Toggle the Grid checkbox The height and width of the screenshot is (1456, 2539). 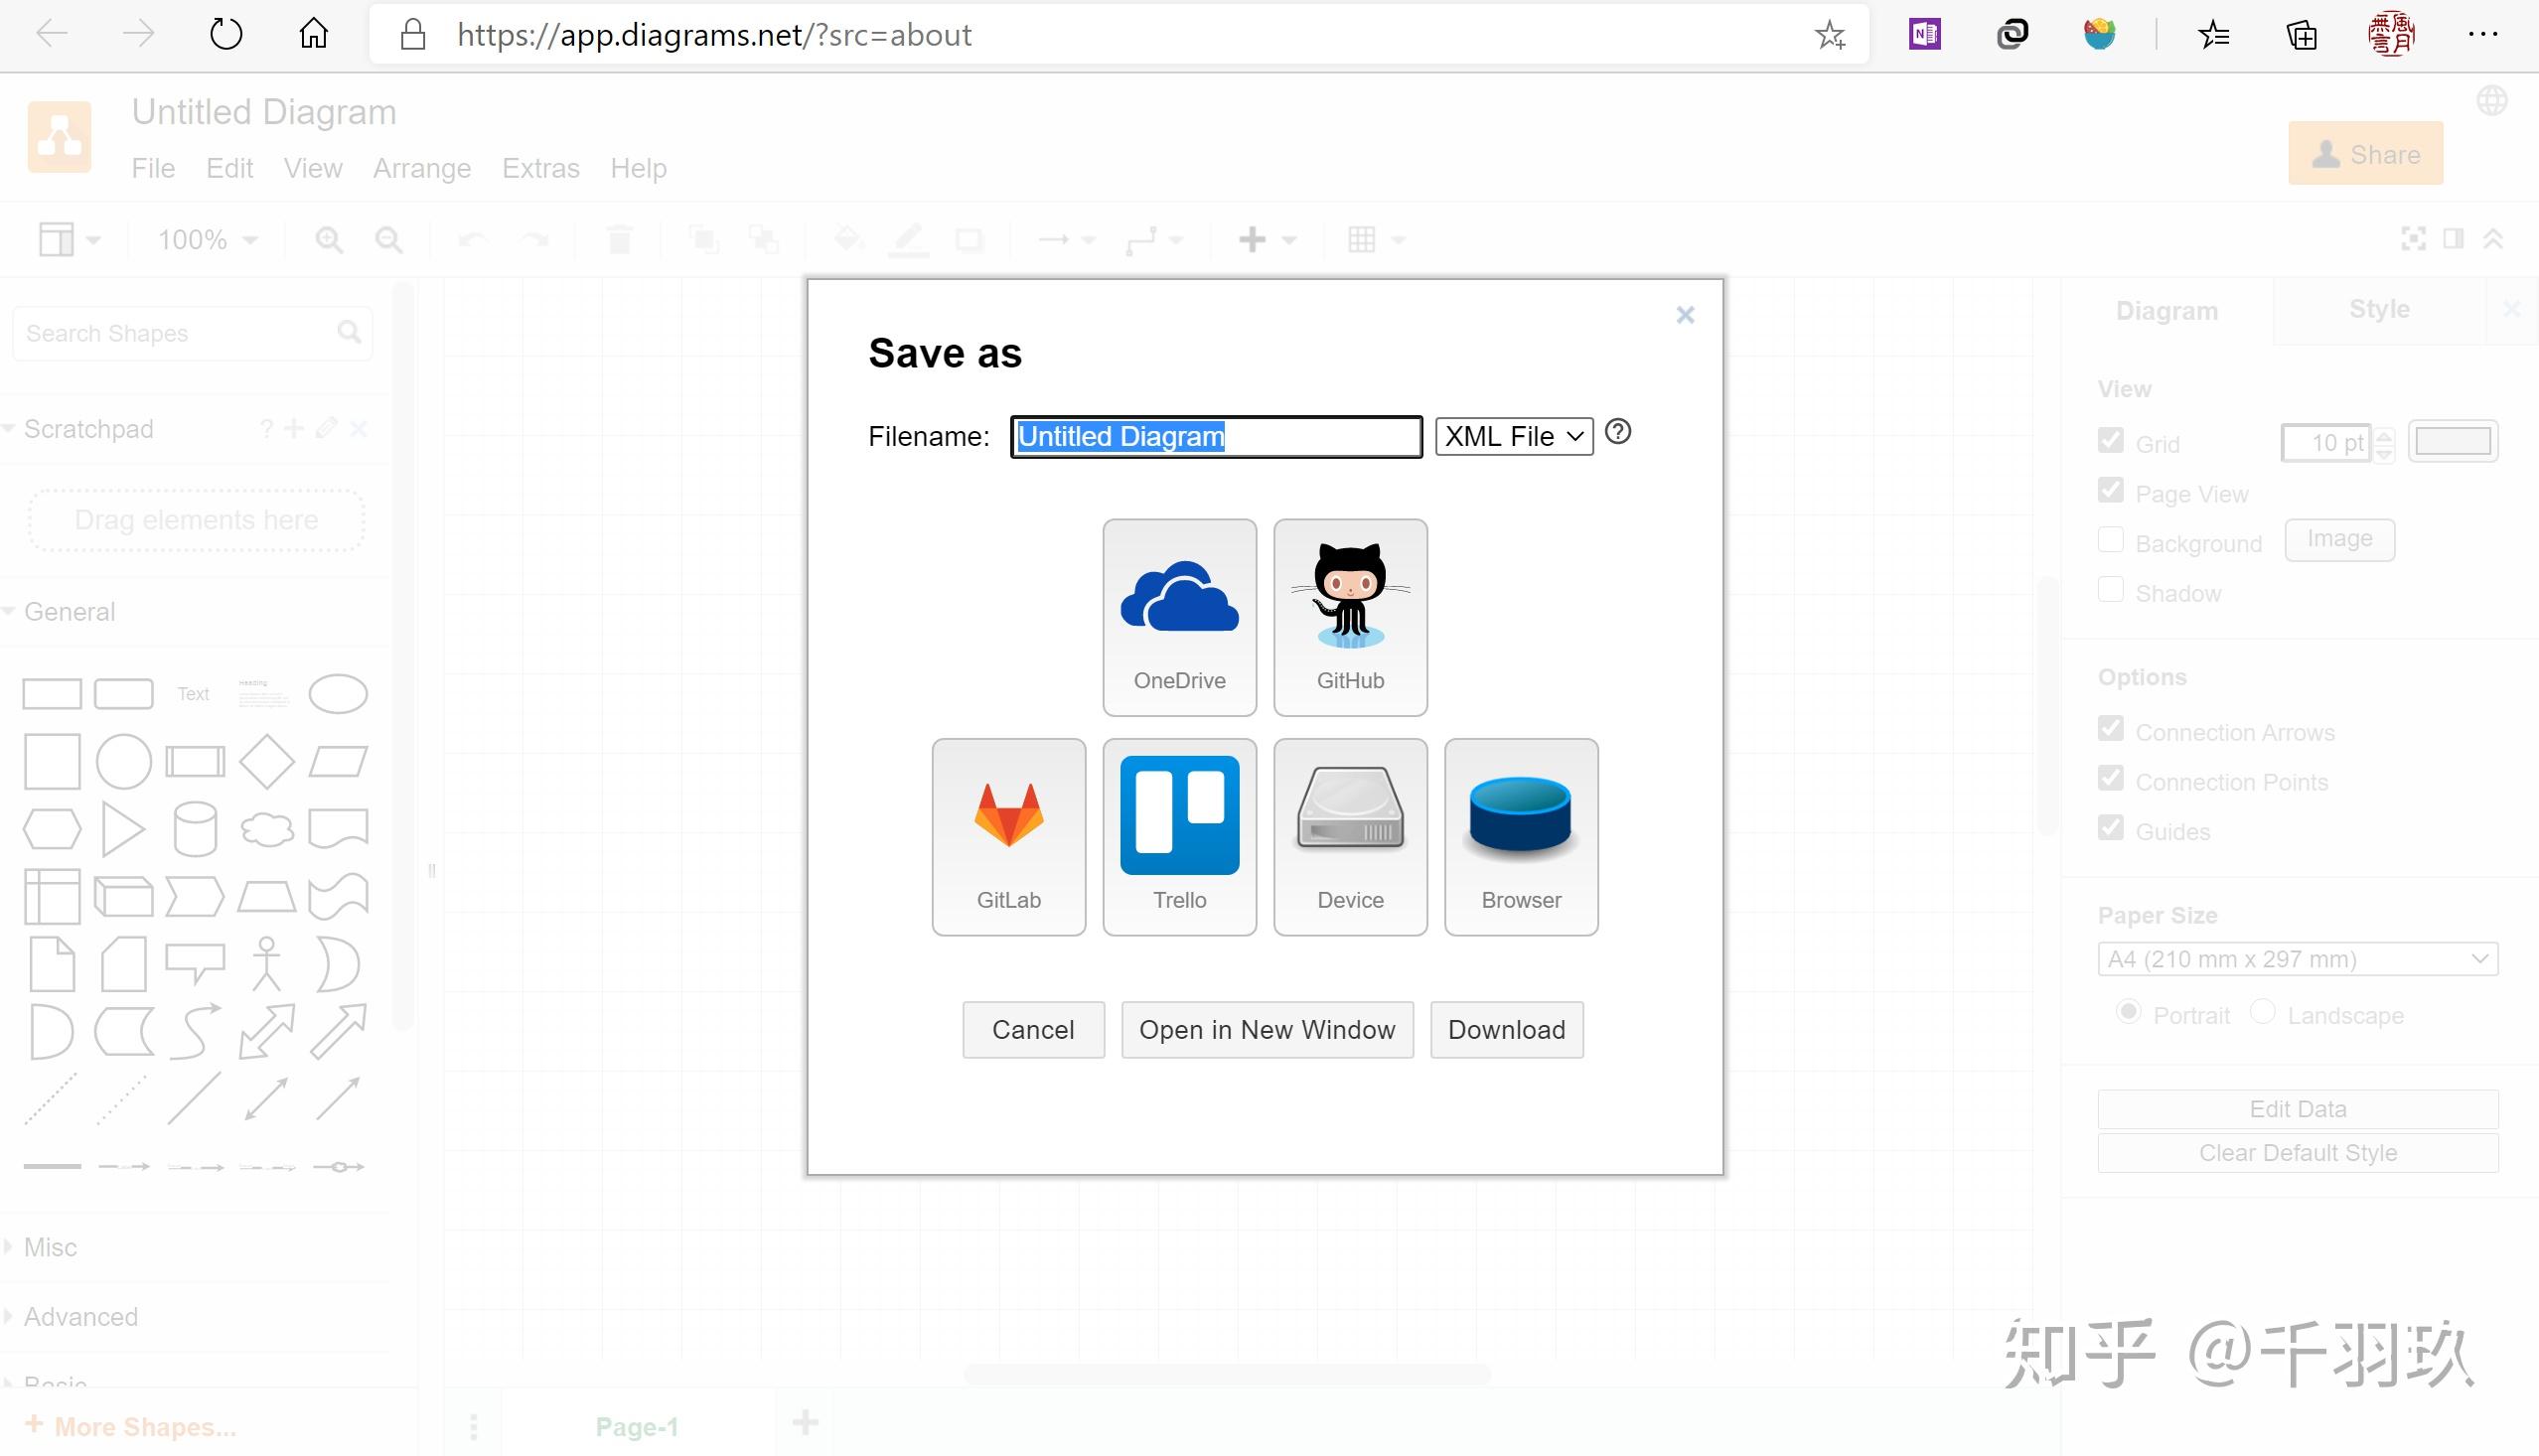[2110, 440]
